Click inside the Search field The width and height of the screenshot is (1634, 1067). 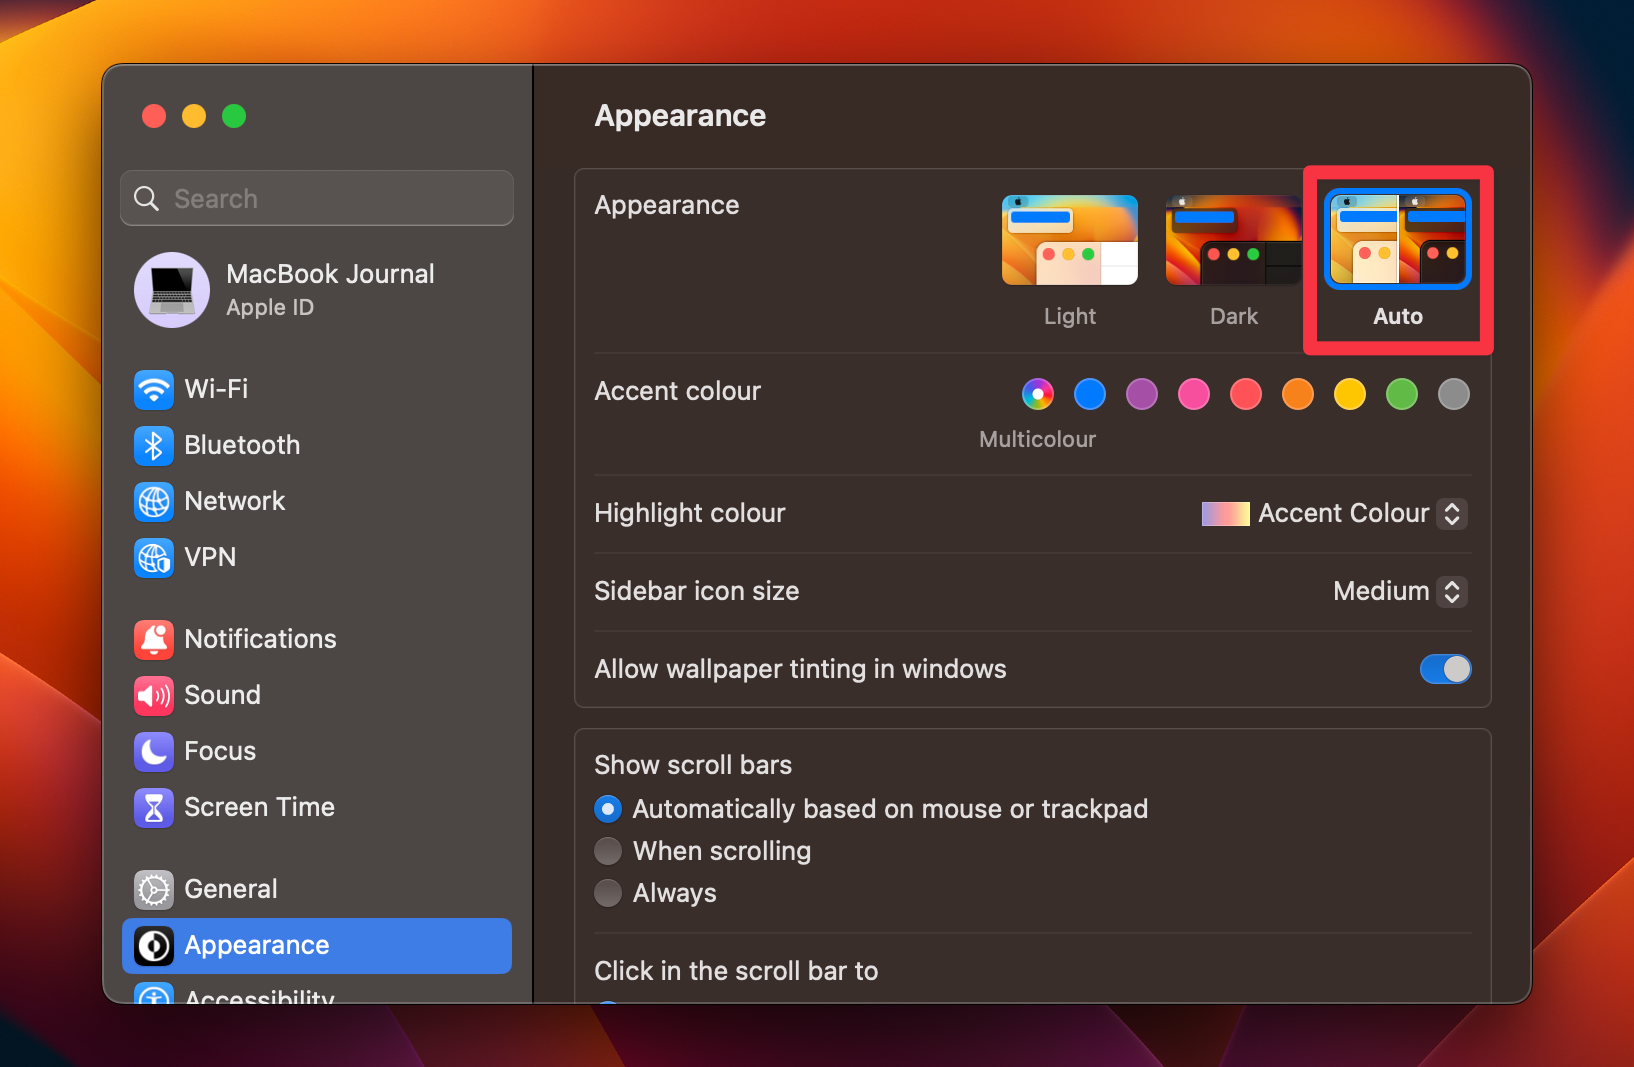(316, 198)
